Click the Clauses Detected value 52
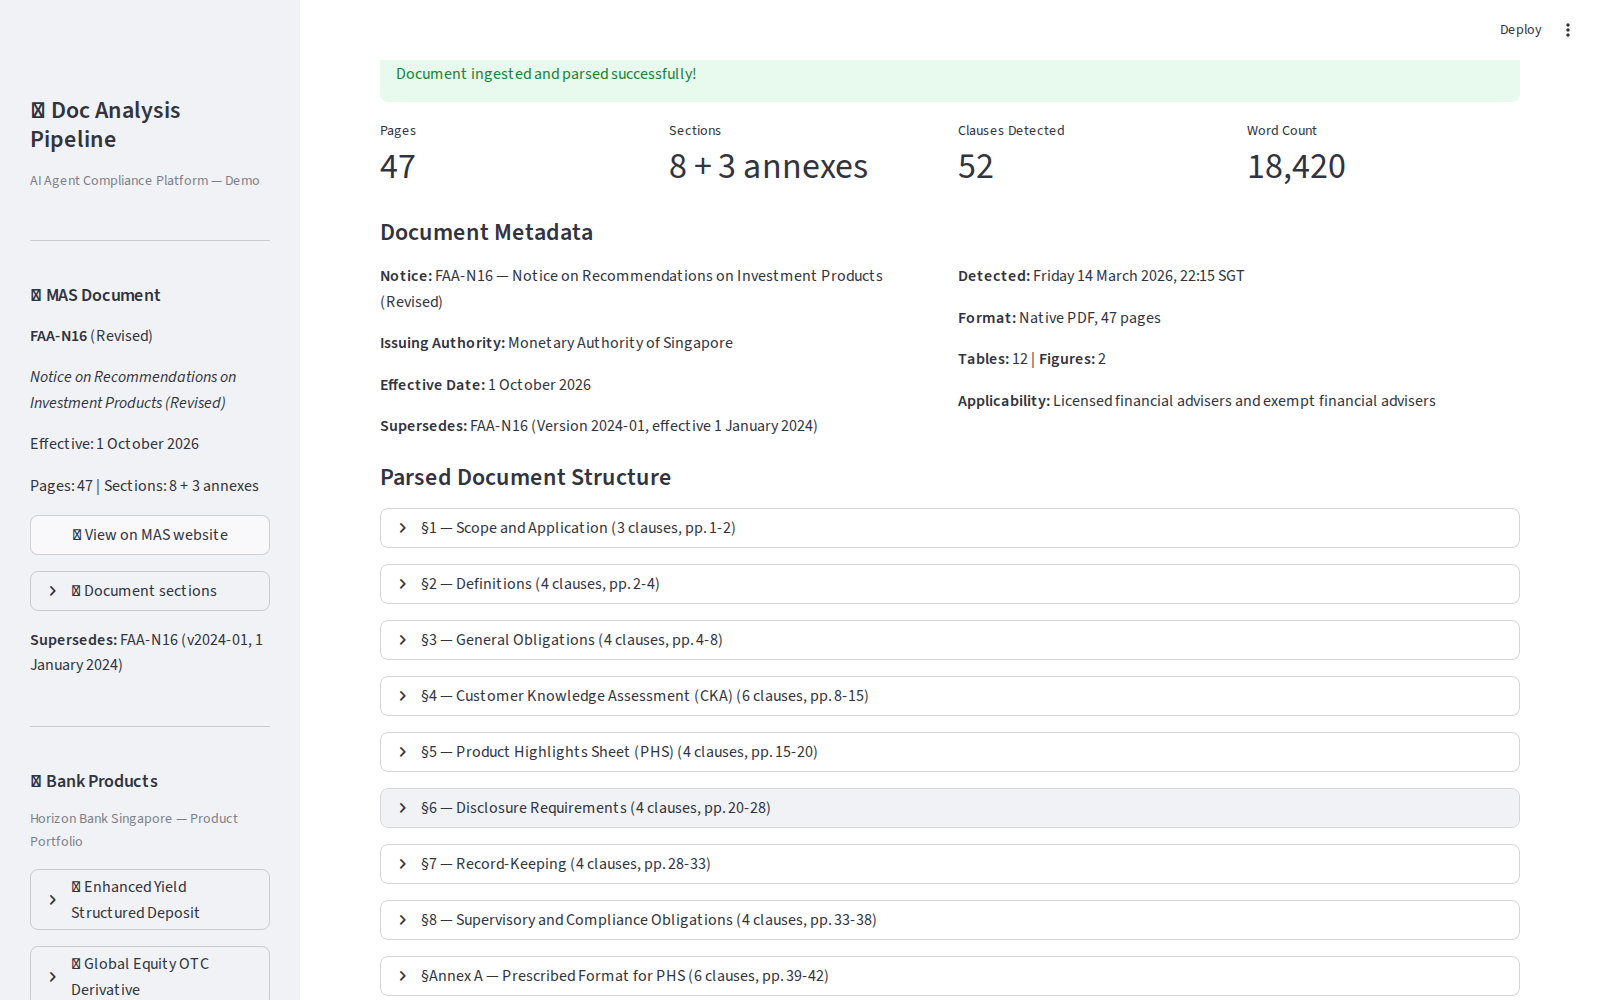The image size is (1600, 1000). point(976,166)
